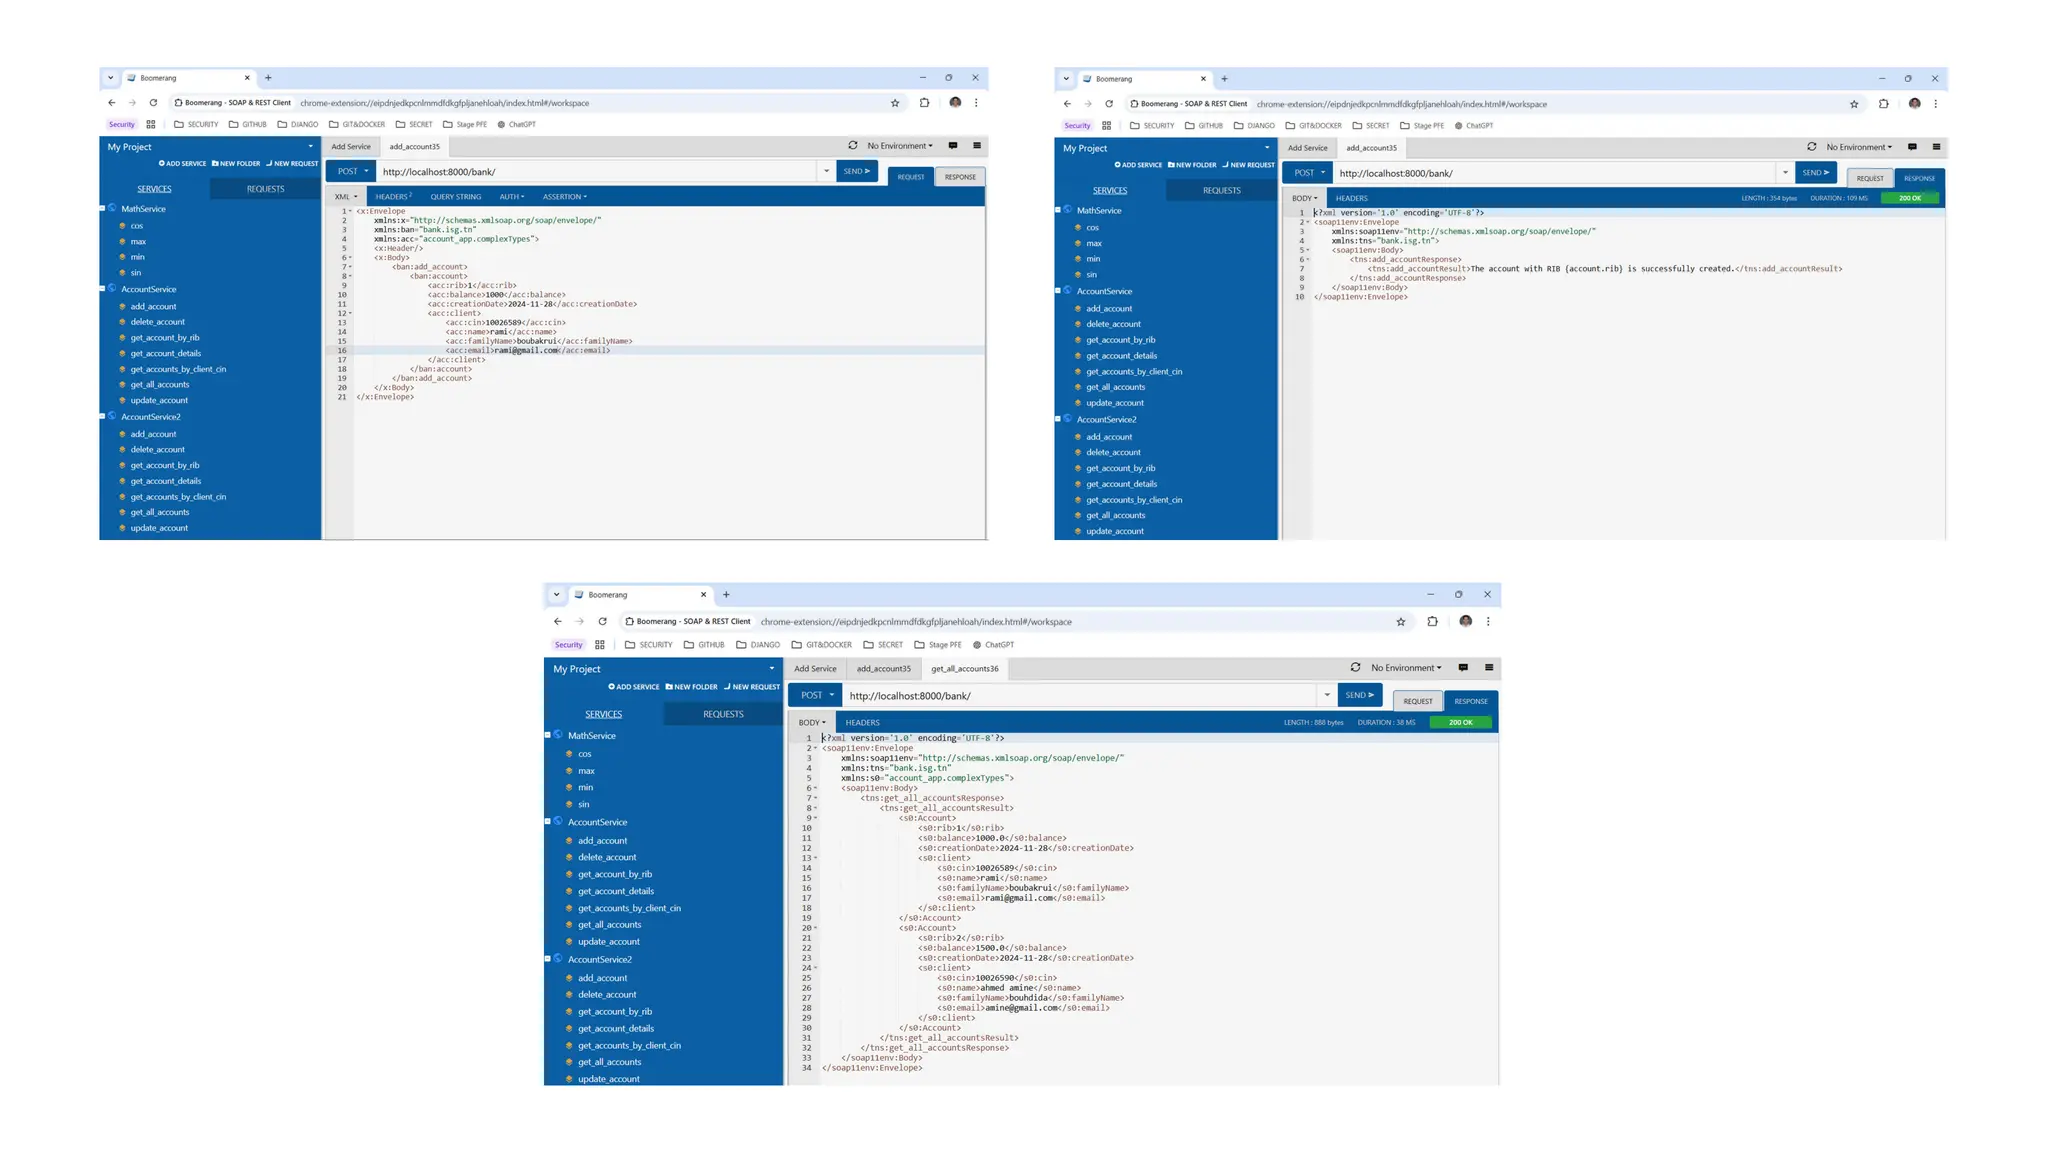Open hamburger menu icon in top-right window

[x=1936, y=147]
